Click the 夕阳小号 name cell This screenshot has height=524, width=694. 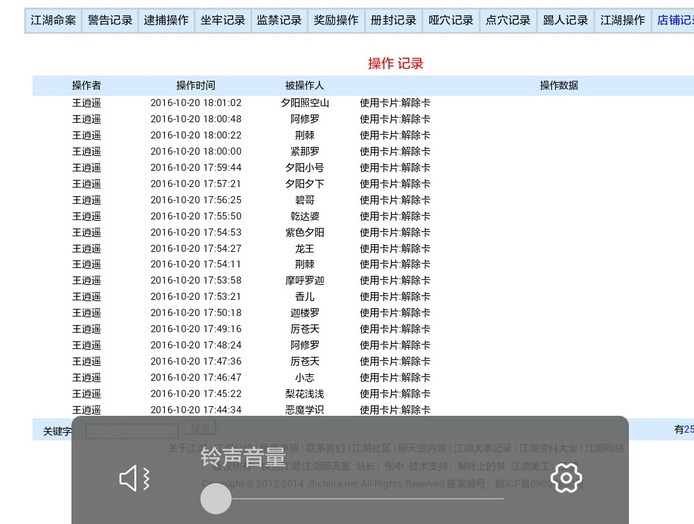click(x=305, y=168)
